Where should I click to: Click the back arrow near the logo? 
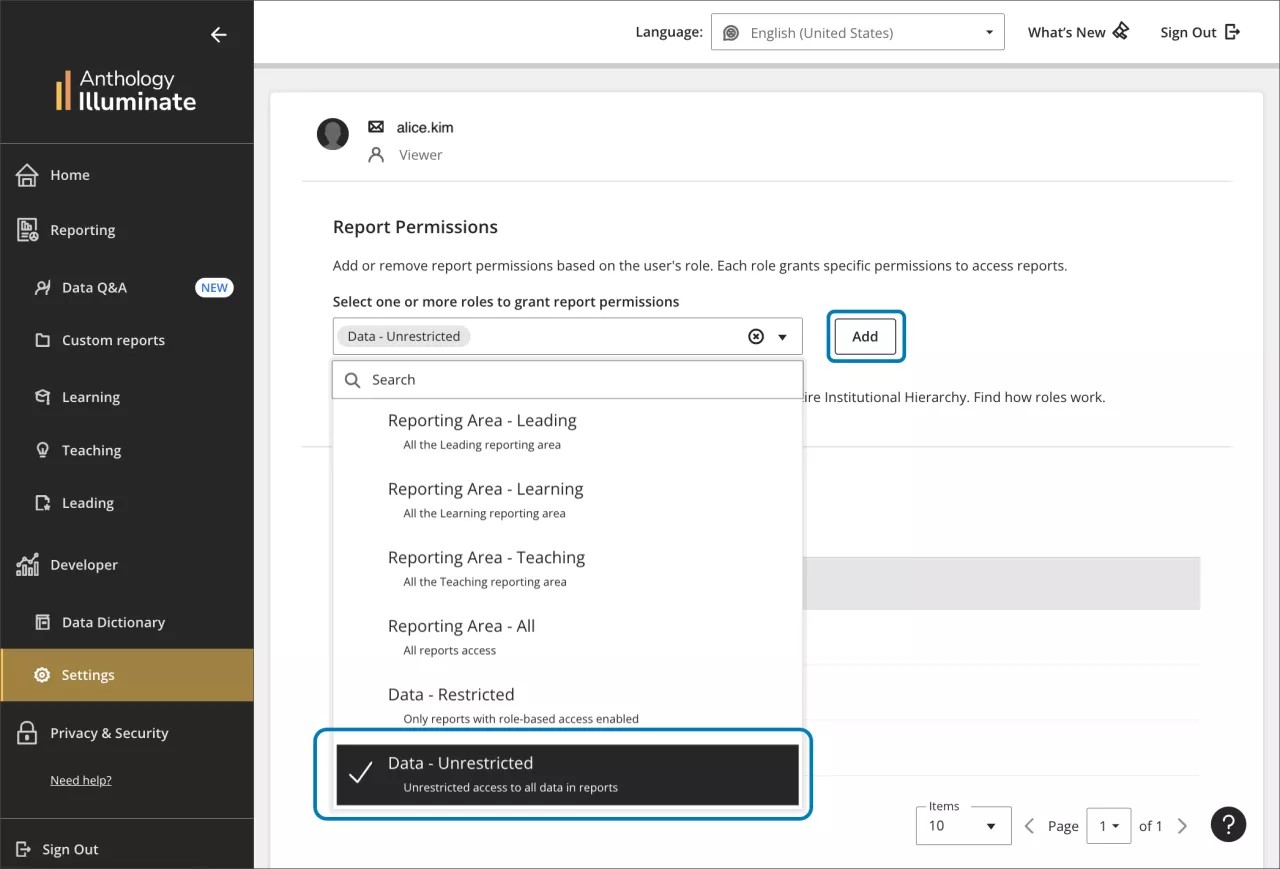click(218, 34)
